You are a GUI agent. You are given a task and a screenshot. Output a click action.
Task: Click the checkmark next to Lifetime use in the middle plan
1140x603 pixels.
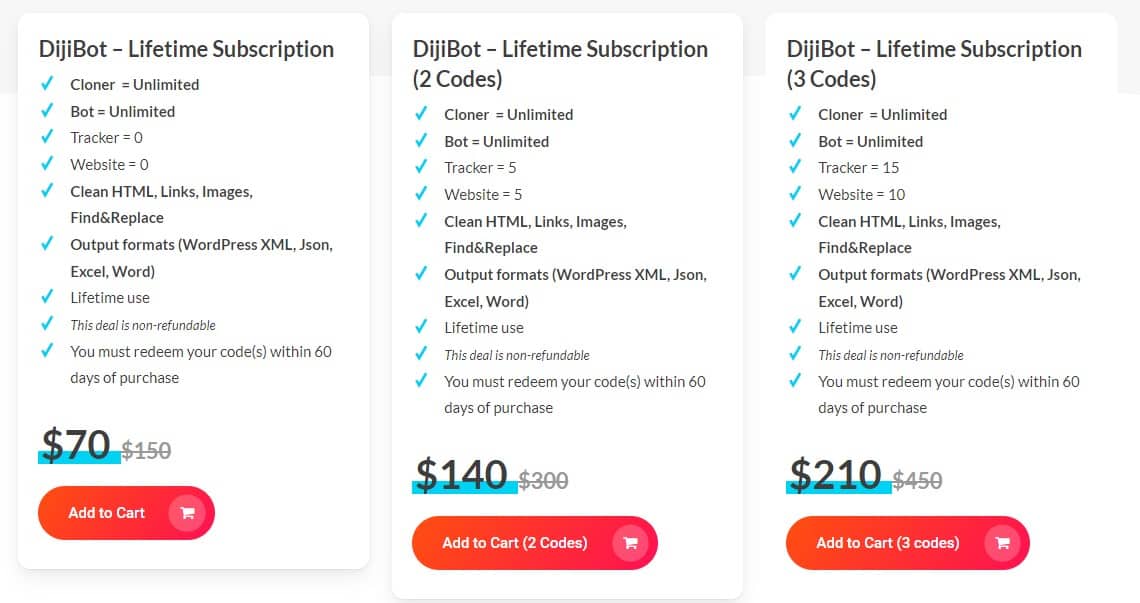click(x=420, y=327)
